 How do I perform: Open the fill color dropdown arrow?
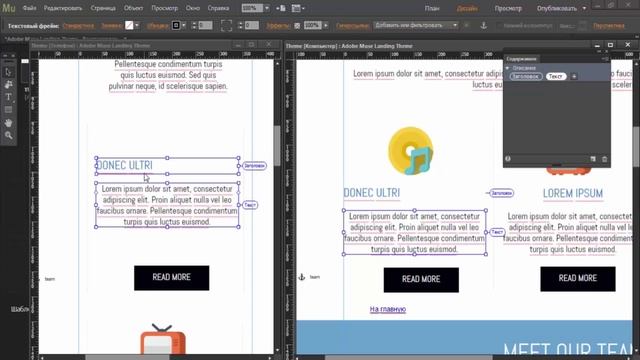(137, 25)
